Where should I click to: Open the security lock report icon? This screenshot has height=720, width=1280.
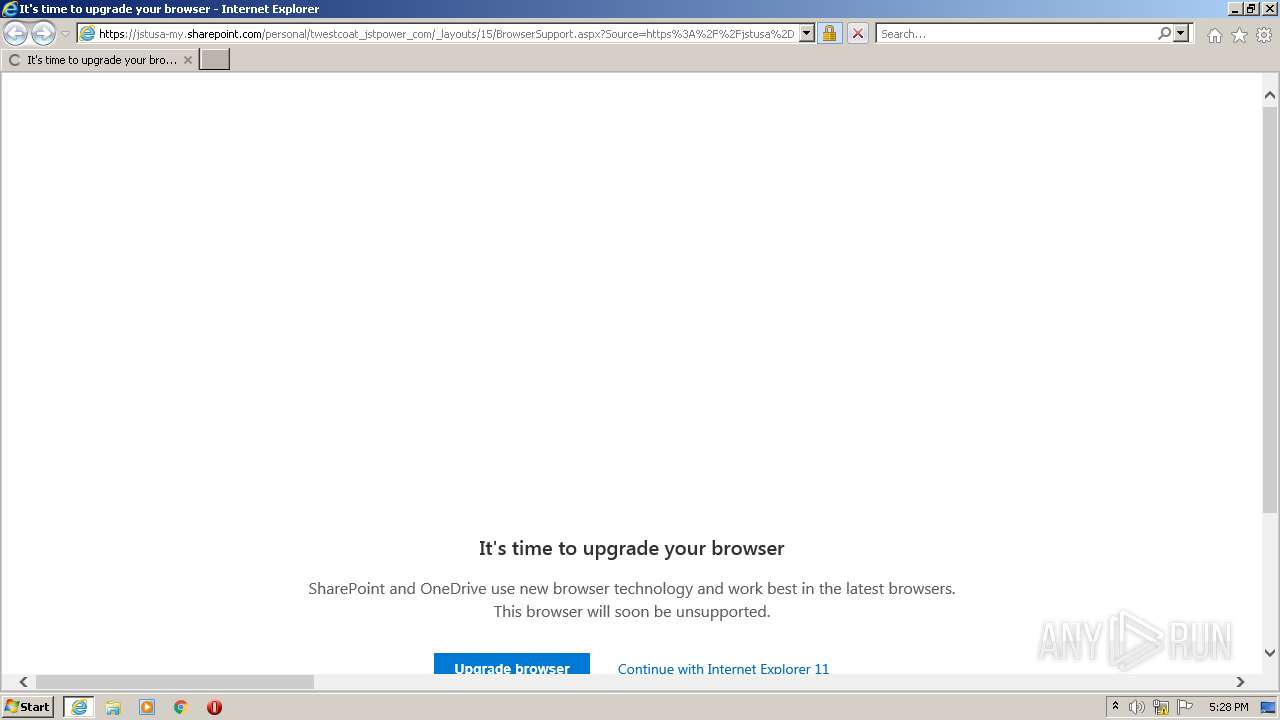[x=829, y=34]
